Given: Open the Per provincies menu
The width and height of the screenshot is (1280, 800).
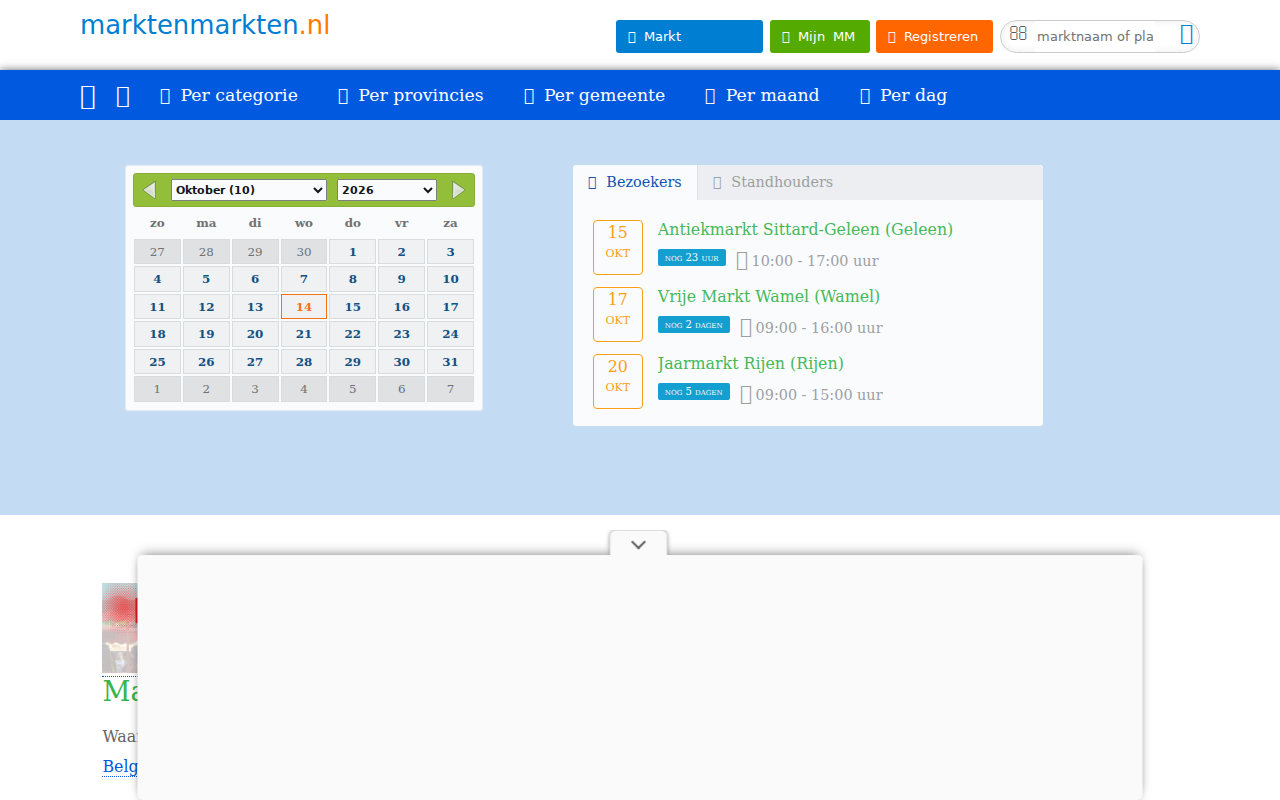Looking at the screenshot, I should [411, 95].
